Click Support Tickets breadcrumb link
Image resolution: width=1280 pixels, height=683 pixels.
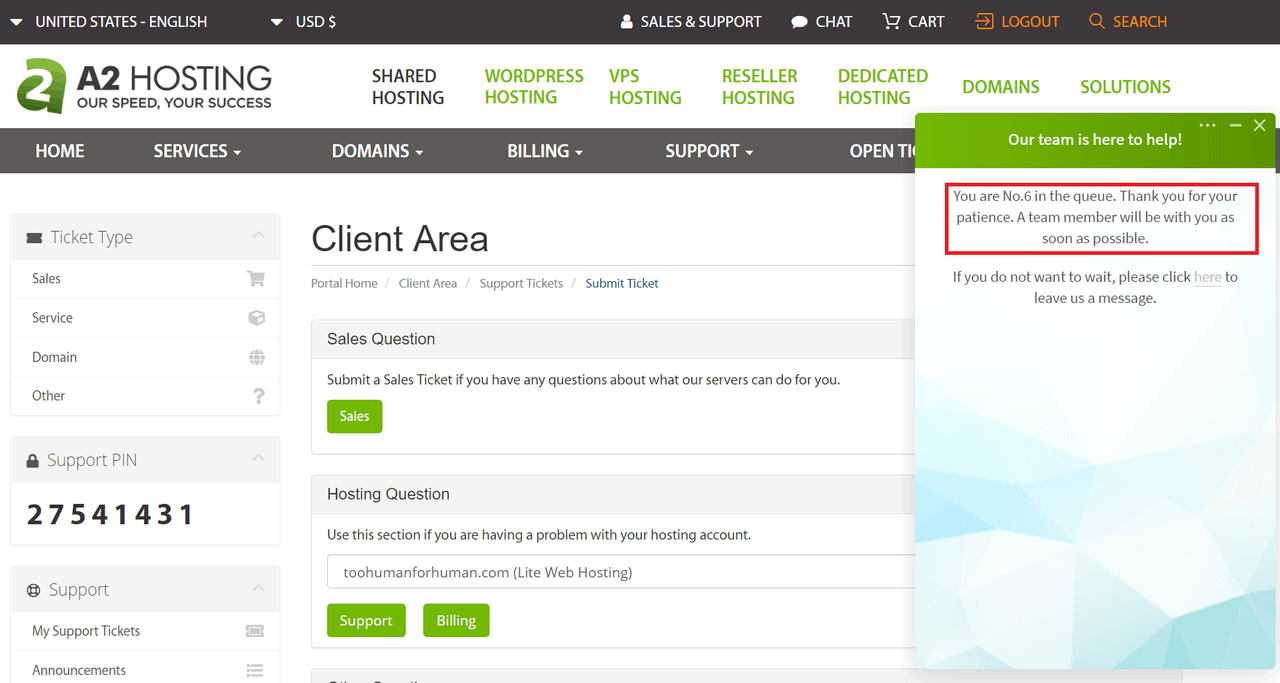(521, 283)
